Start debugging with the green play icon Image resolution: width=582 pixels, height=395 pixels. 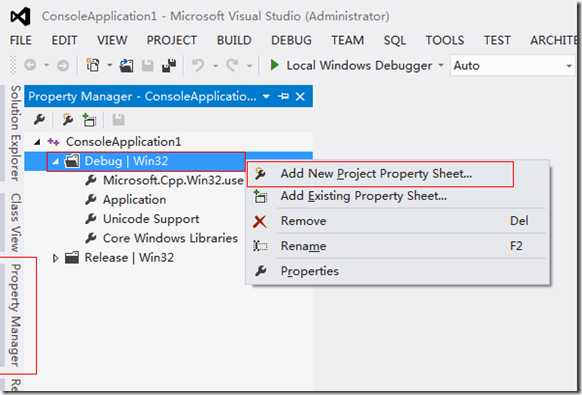274,65
